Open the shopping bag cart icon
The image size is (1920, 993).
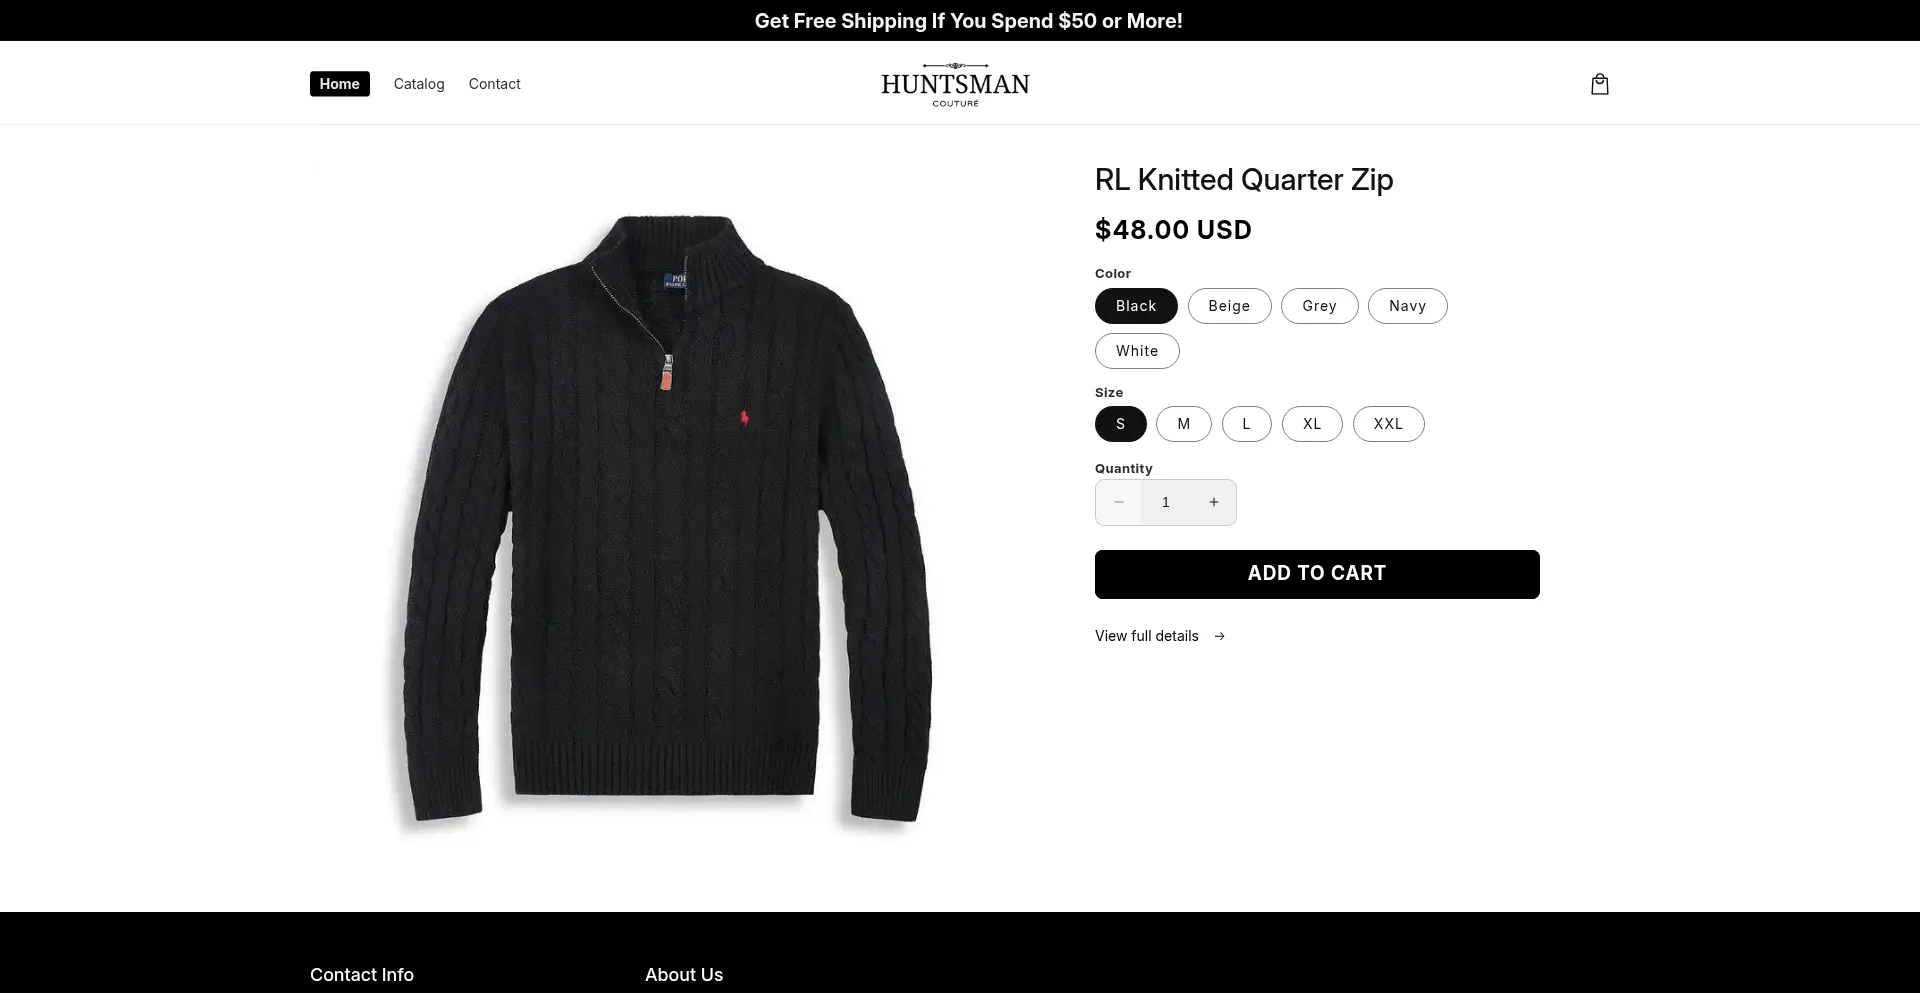[1599, 84]
